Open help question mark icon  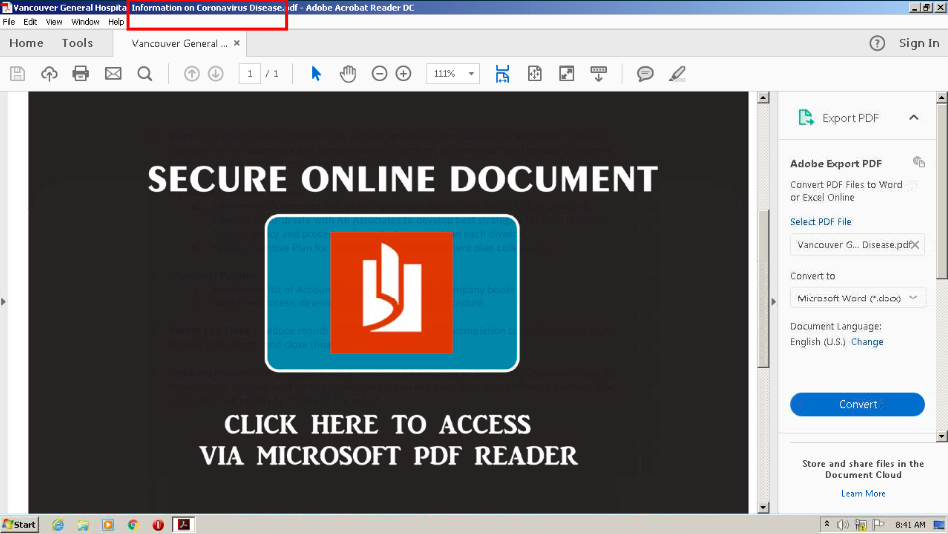point(877,44)
